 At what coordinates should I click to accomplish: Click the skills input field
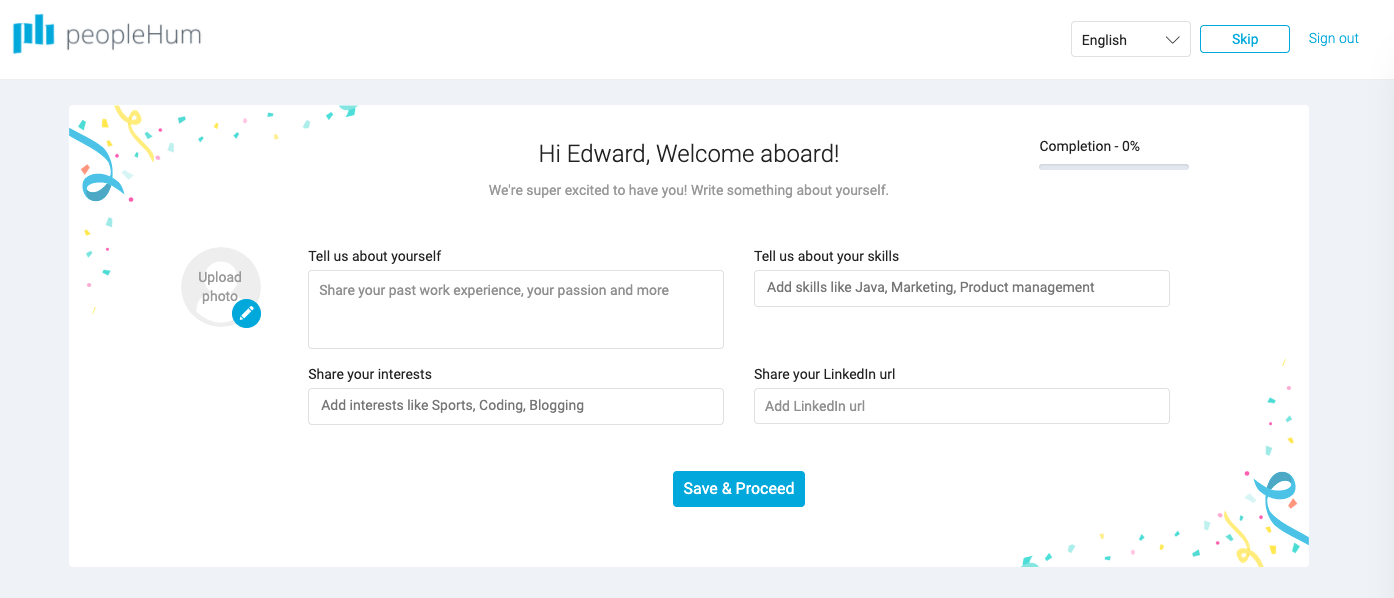point(961,288)
